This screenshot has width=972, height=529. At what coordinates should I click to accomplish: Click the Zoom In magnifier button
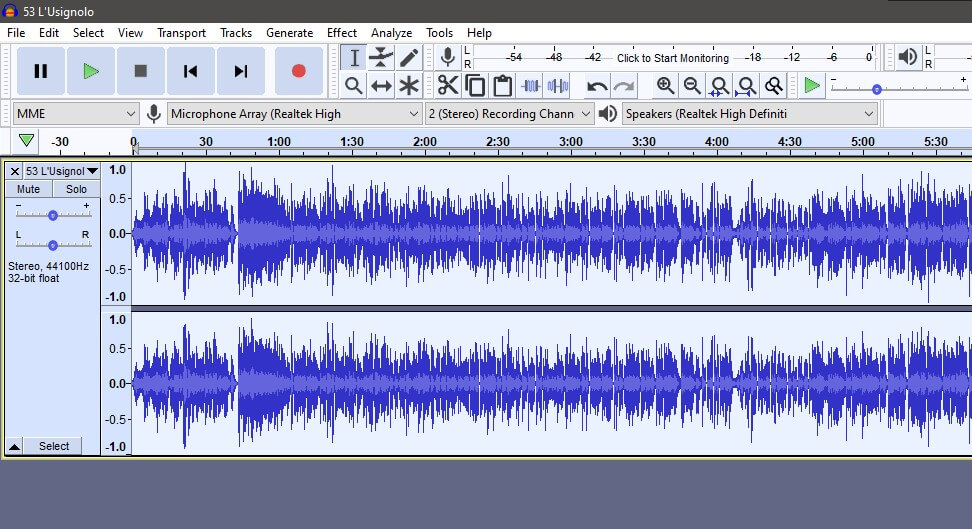click(x=665, y=86)
